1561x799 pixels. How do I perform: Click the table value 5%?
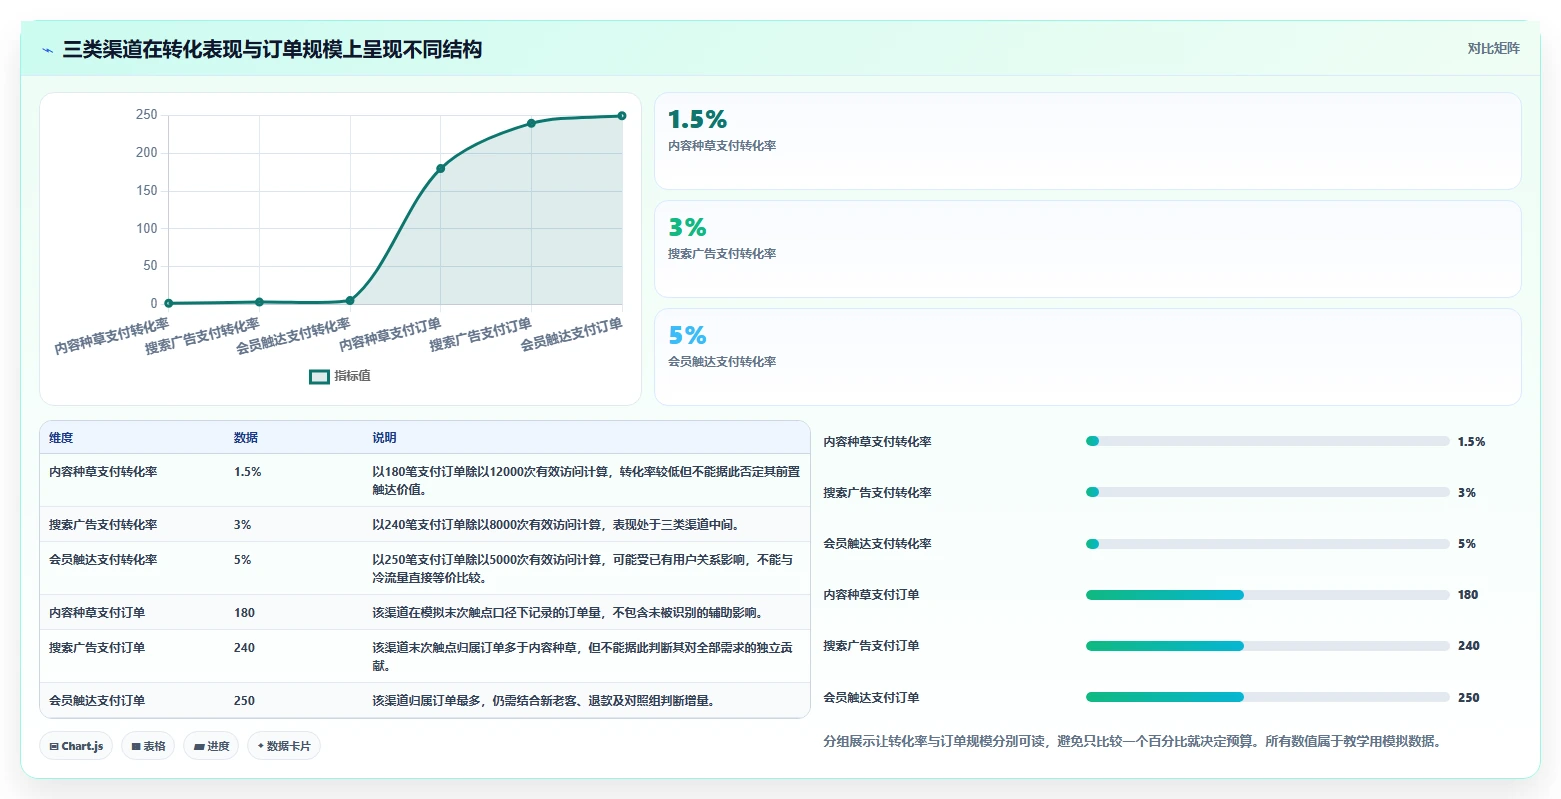pyautogui.click(x=243, y=560)
